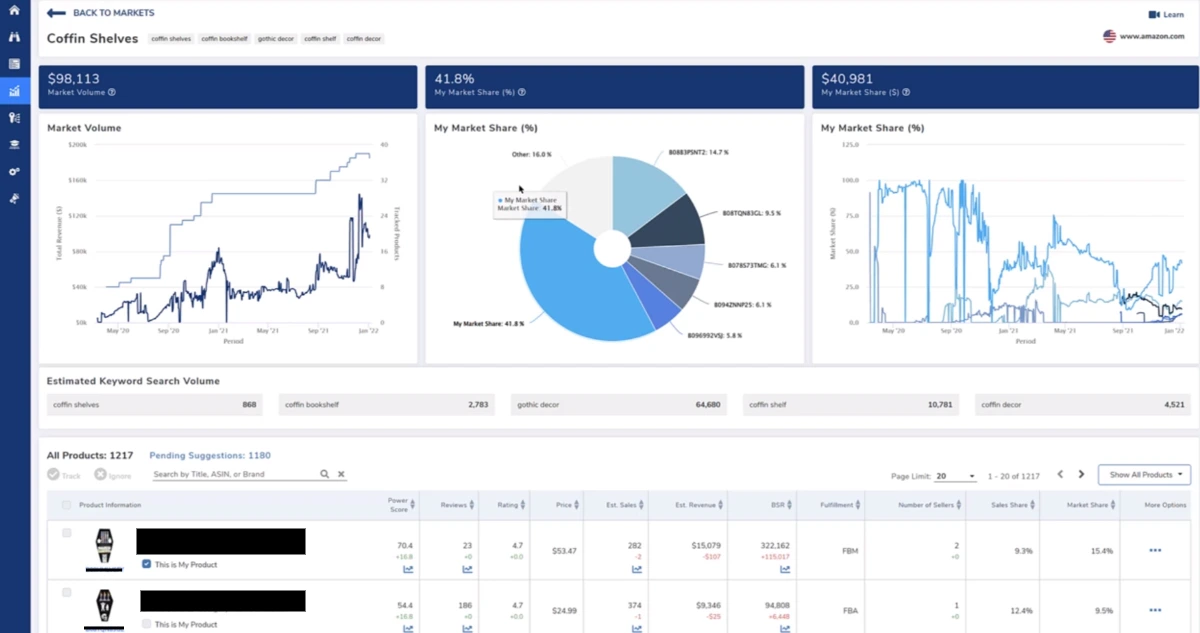Clear the product search with X icon

[x=341, y=474]
